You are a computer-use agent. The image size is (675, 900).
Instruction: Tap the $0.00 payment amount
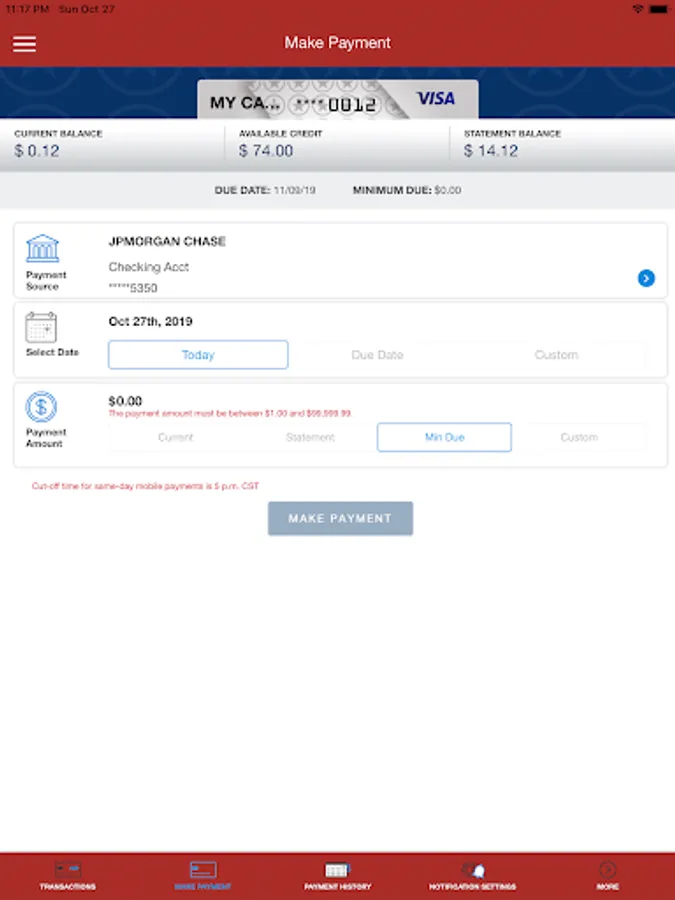(x=125, y=401)
